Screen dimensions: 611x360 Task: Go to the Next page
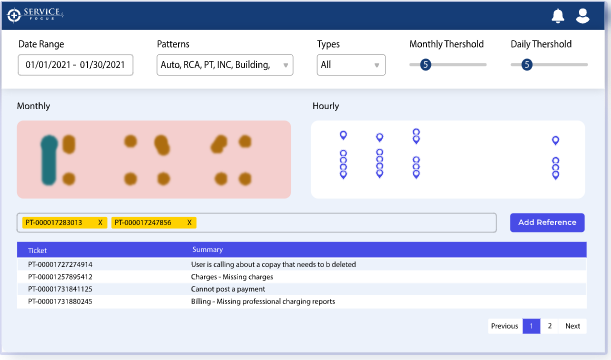click(573, 326)
